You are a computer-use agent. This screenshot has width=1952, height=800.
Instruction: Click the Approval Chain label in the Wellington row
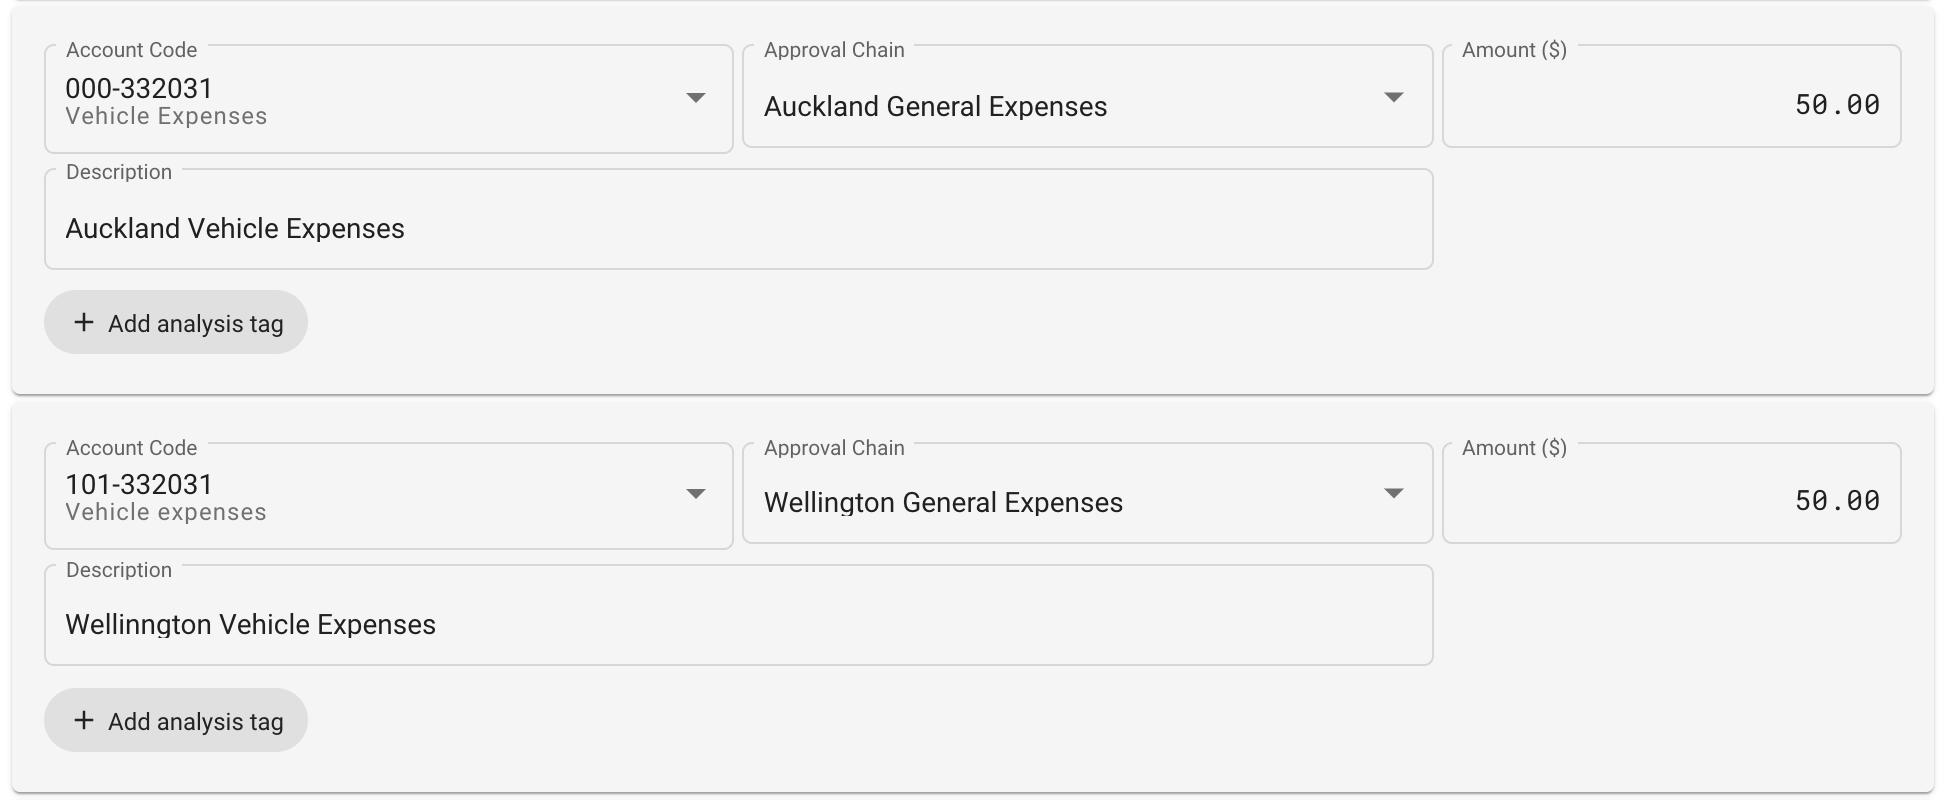(x=834, y=447)
